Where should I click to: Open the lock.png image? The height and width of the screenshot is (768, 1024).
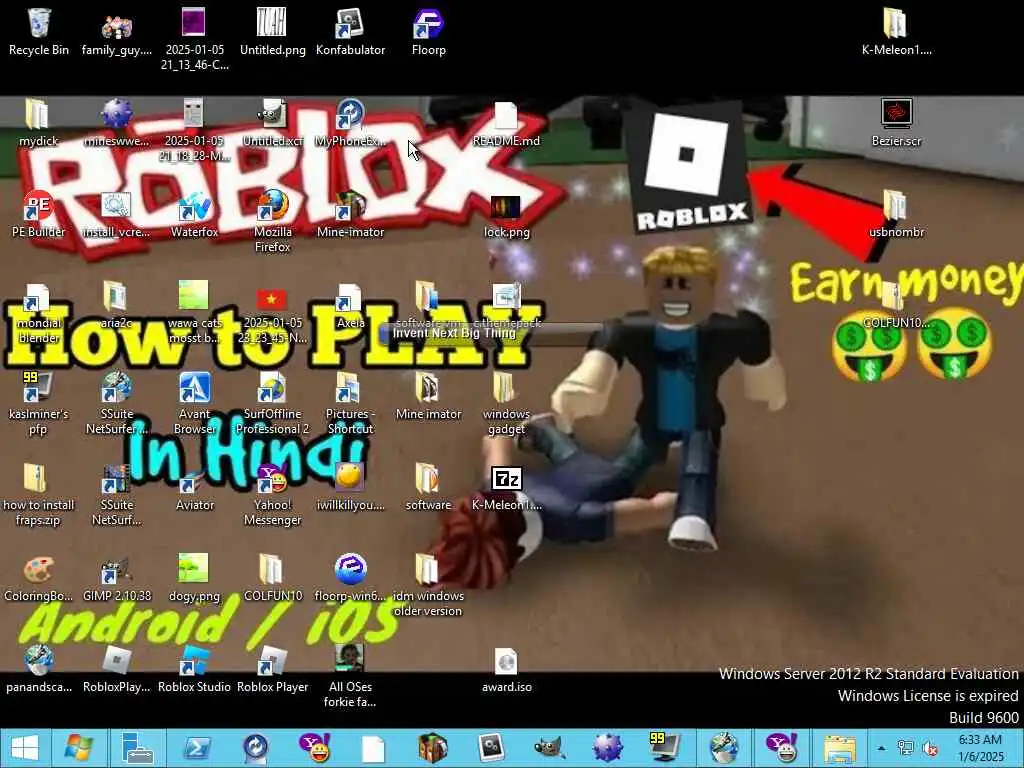click(506, 214)
